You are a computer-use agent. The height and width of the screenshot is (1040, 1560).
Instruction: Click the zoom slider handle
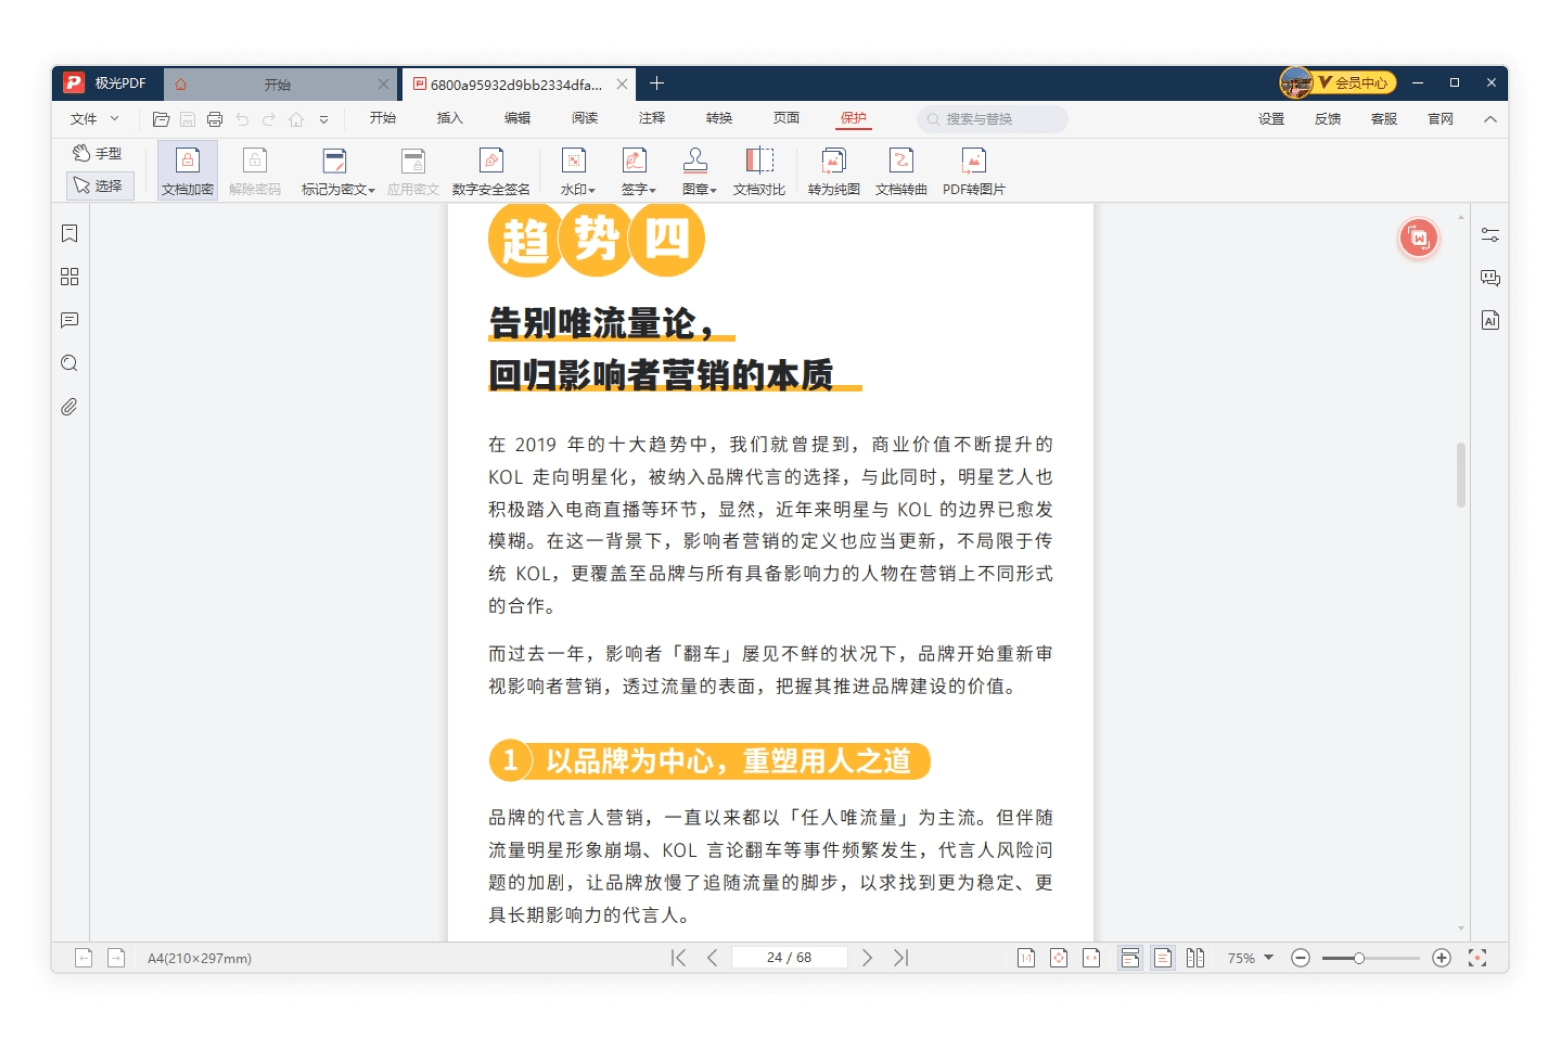click(x=1359, y=958)
